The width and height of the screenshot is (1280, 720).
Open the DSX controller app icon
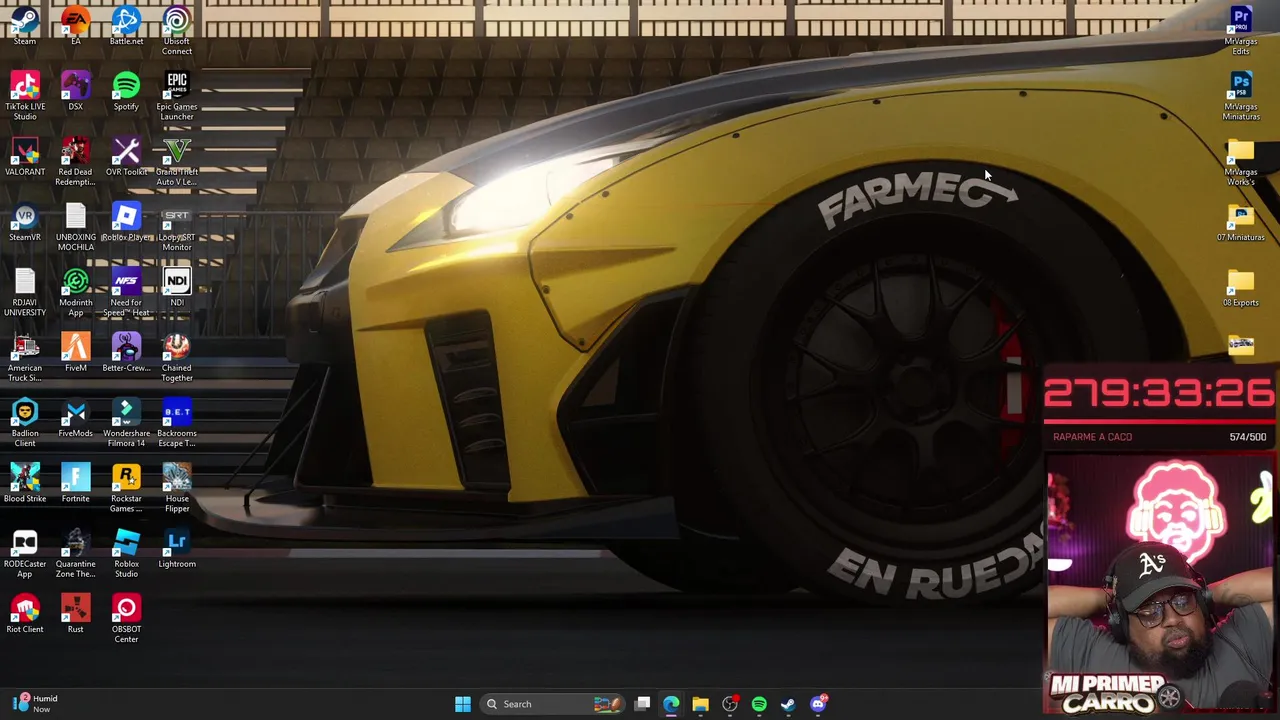(75, 90)
